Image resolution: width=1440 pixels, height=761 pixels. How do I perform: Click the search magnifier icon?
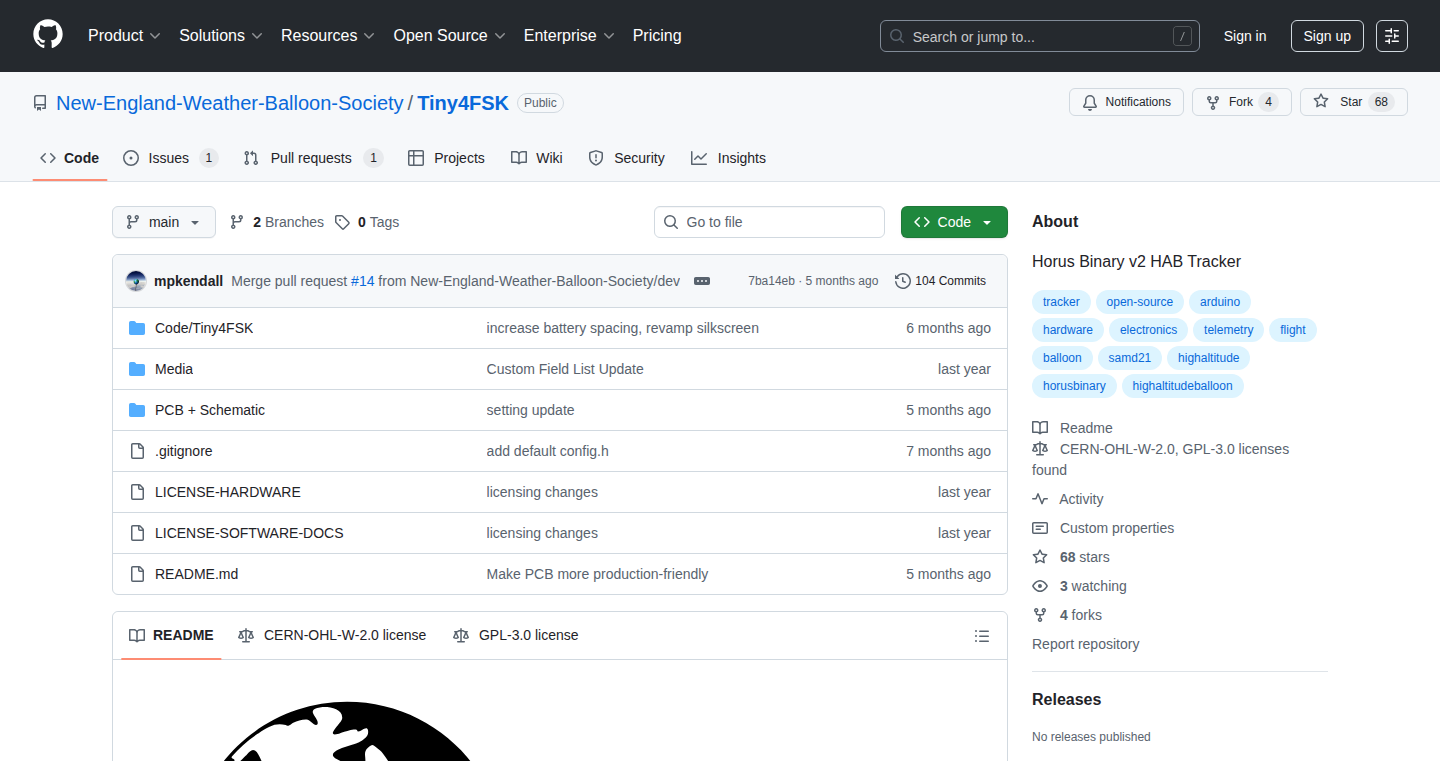pos(897,36)
